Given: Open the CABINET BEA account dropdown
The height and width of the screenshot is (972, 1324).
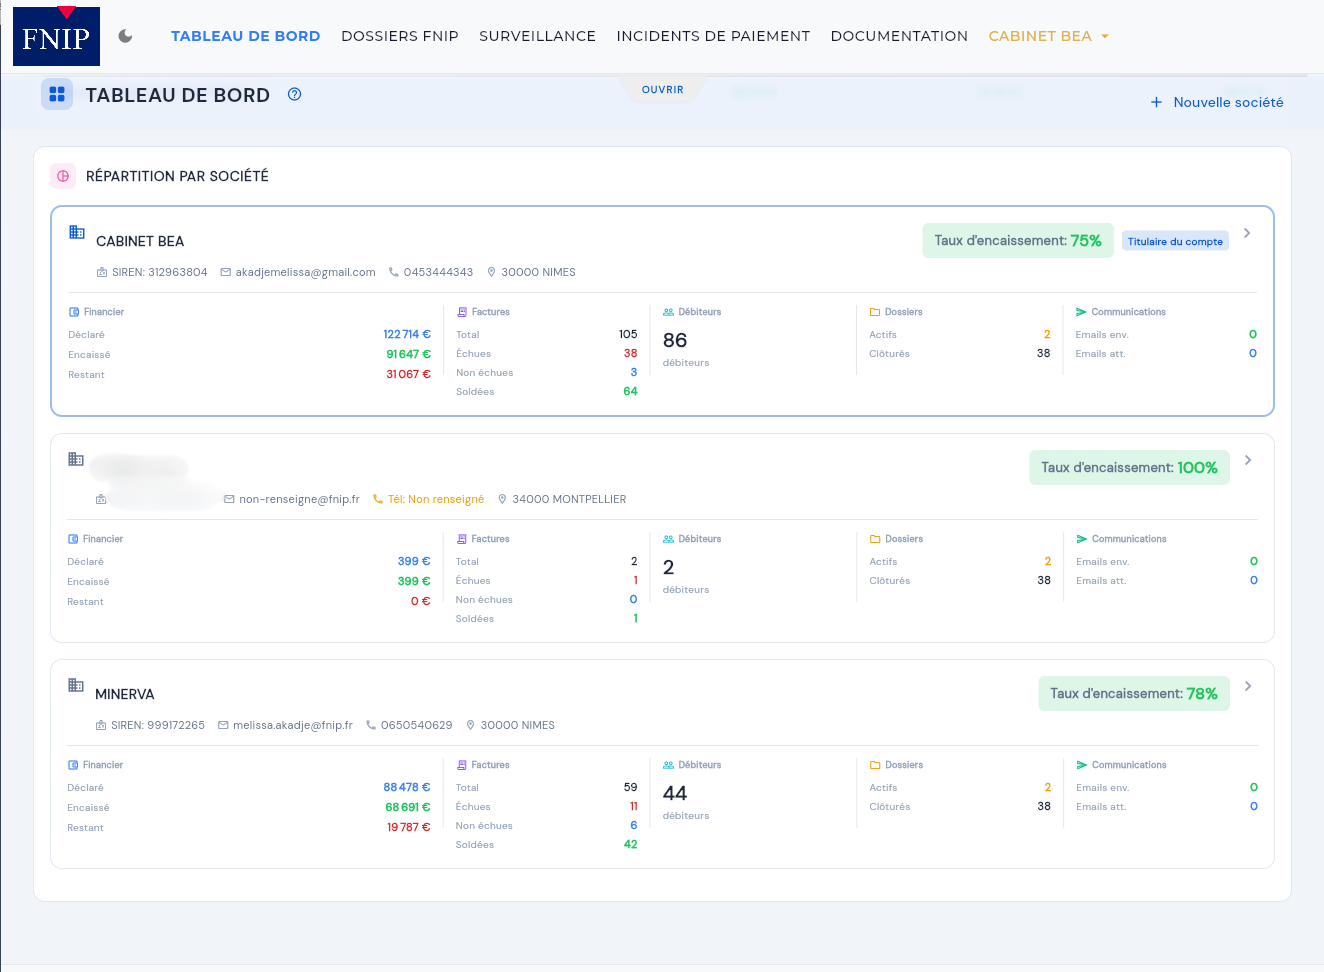Looking at the screenshot, I should coord(1049,36).
